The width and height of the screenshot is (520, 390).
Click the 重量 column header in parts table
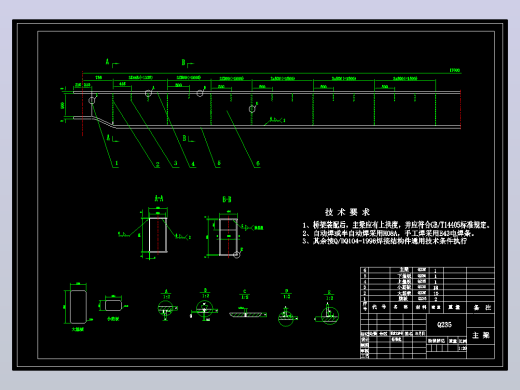(x=455, y=307)
